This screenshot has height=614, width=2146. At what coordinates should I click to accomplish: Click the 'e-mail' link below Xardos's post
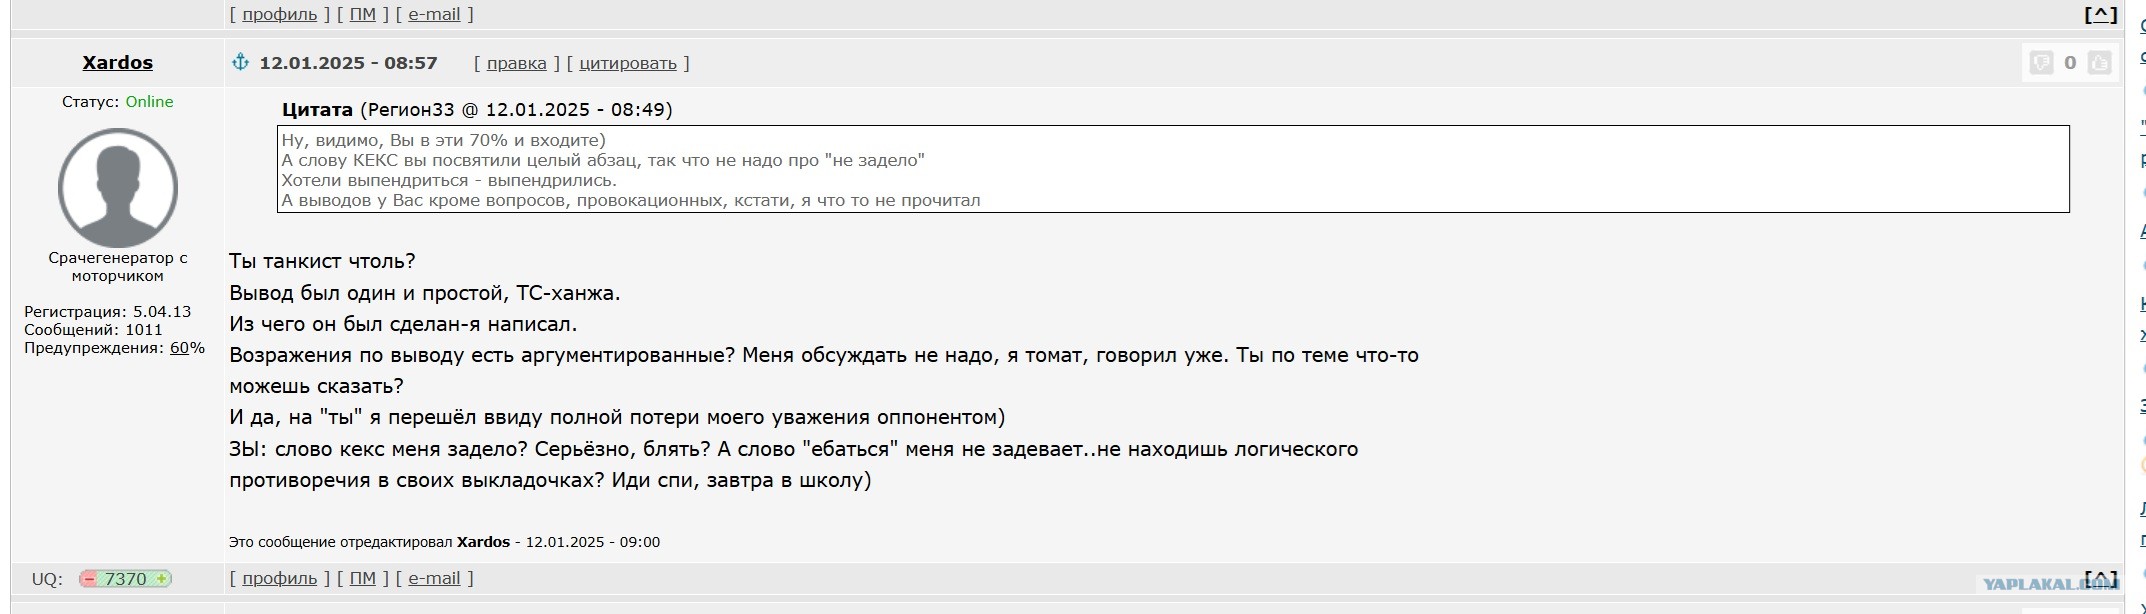434,578
